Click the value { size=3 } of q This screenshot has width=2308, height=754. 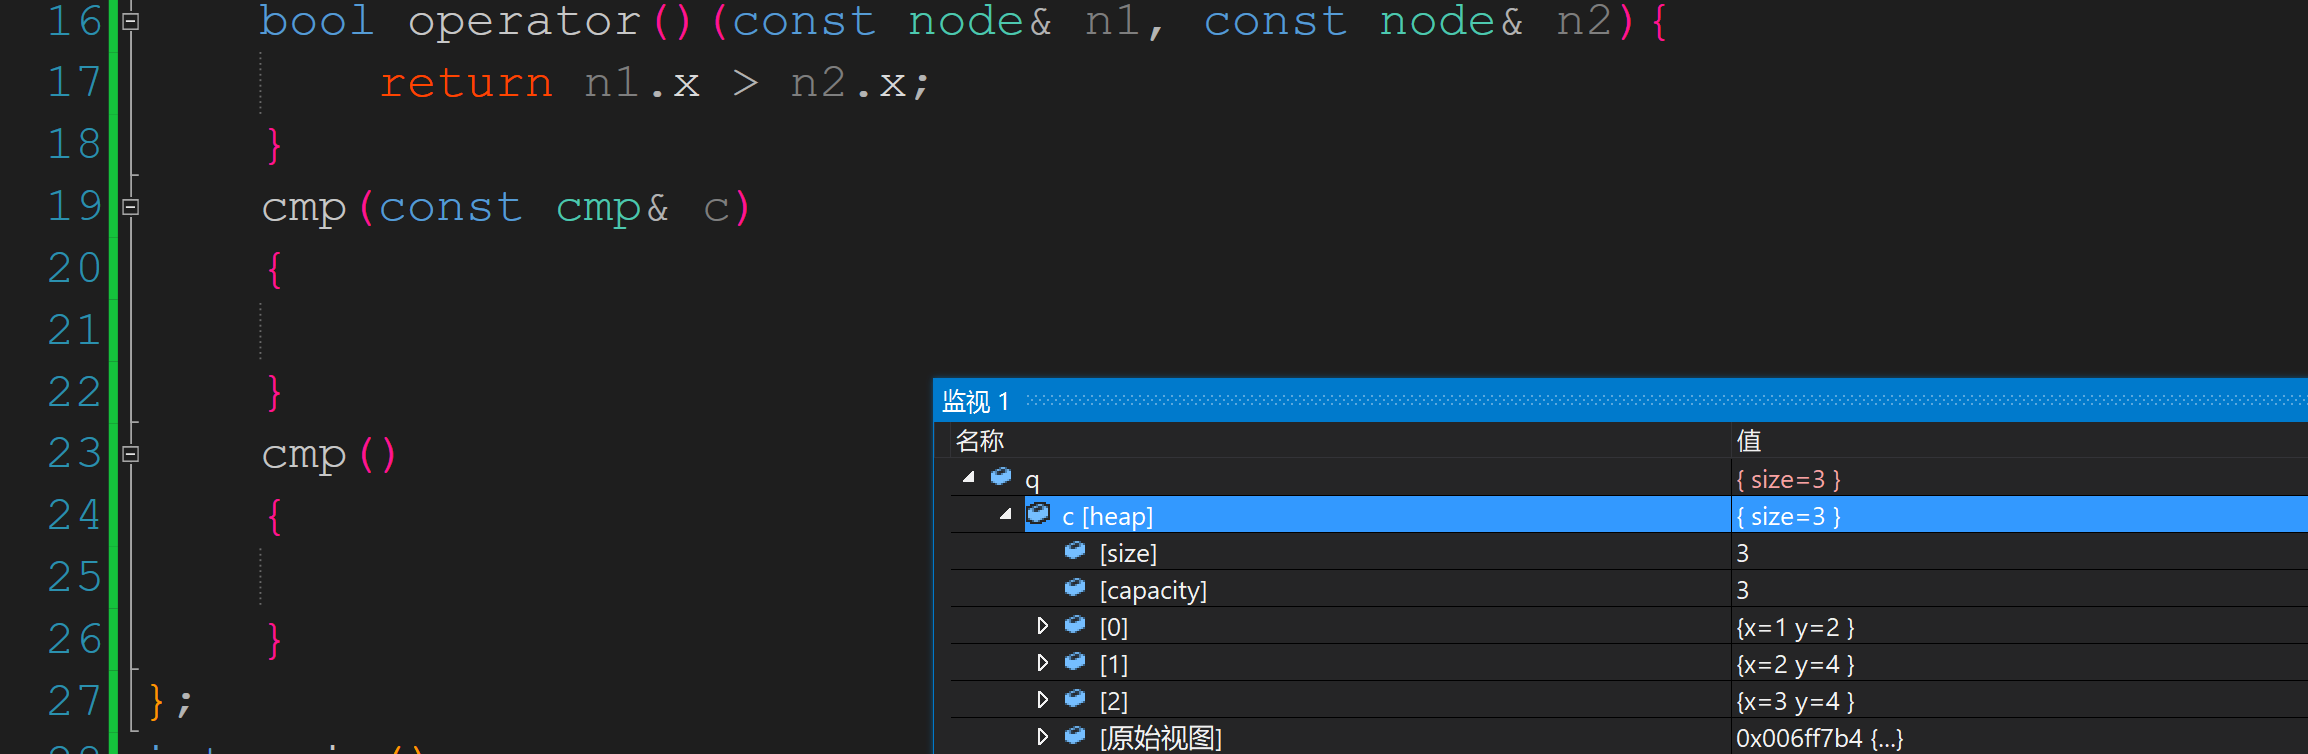(1788, 480)
